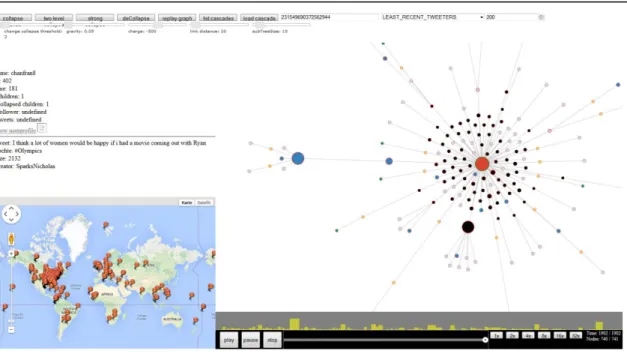Zoom in the map with plus button
The width and height of the screenshot is (627, 360).
pos(11,253)
